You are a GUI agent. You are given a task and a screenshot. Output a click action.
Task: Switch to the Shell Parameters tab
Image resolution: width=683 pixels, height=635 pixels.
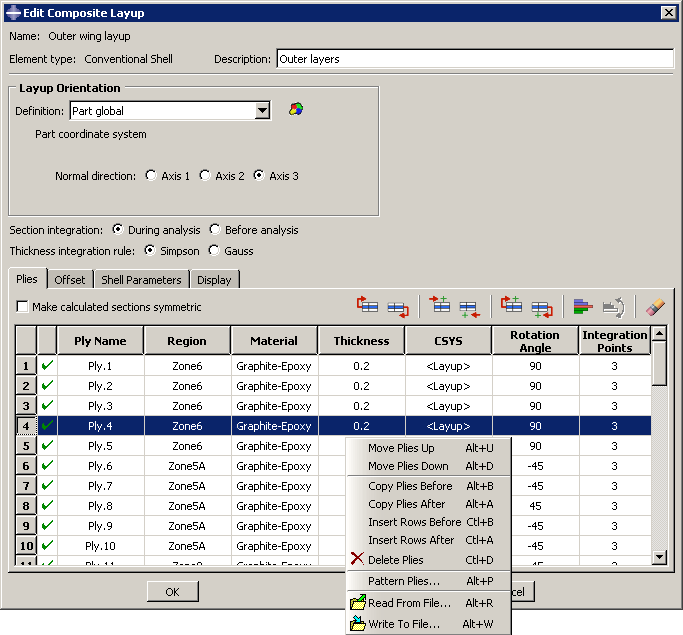(140, 280)
